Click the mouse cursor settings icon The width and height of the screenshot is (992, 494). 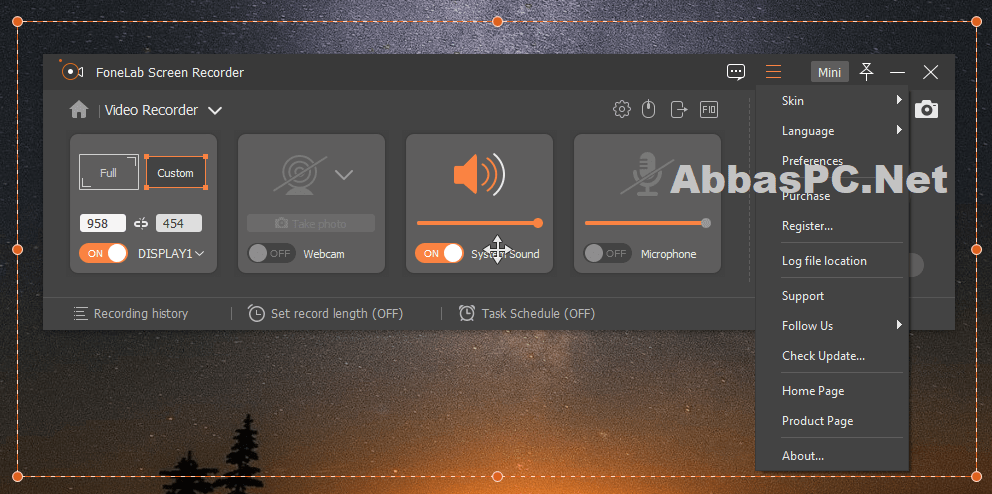pyautogui.click(x=648, y=109)
